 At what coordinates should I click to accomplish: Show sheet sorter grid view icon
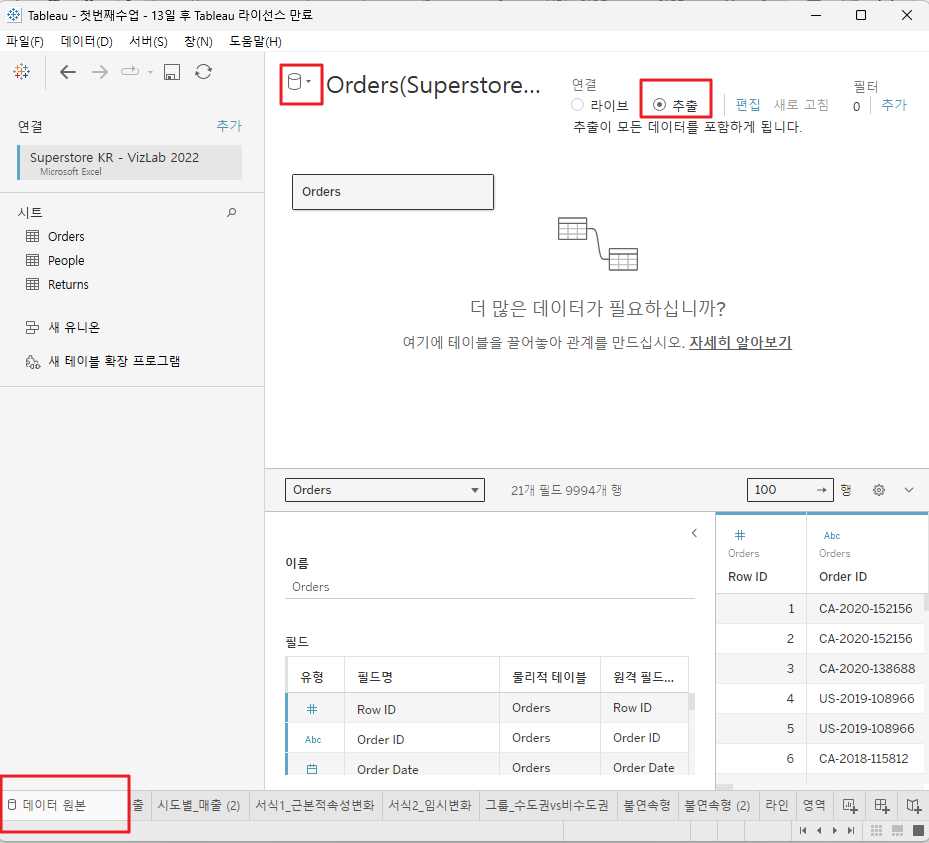877,831
